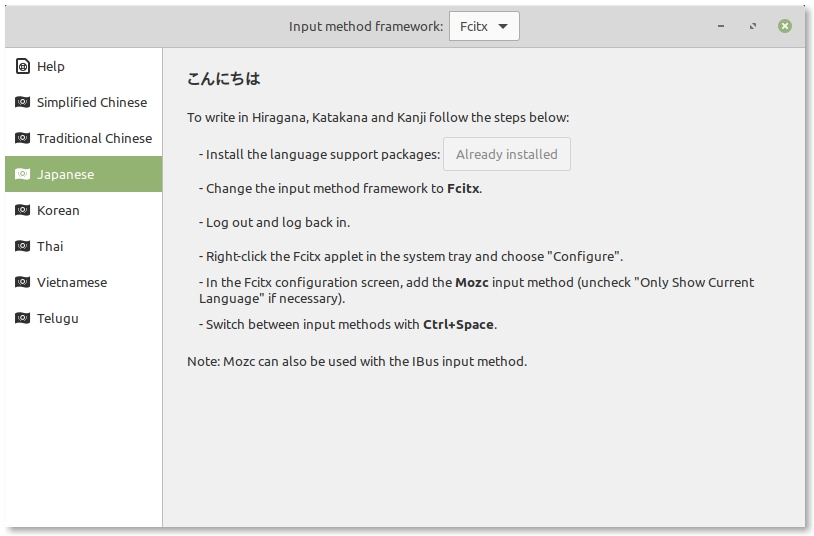The height and width of the screenshot is (536, 814).
Task: Click the Telugu flag icon
Action: coord(22,318)
